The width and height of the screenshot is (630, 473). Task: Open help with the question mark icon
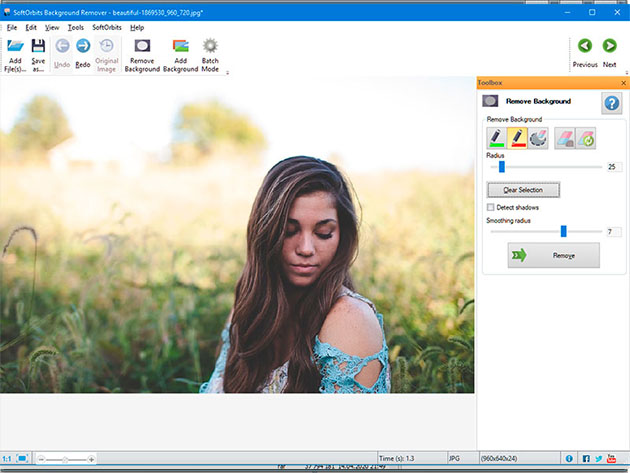click(x=611, y=103)
